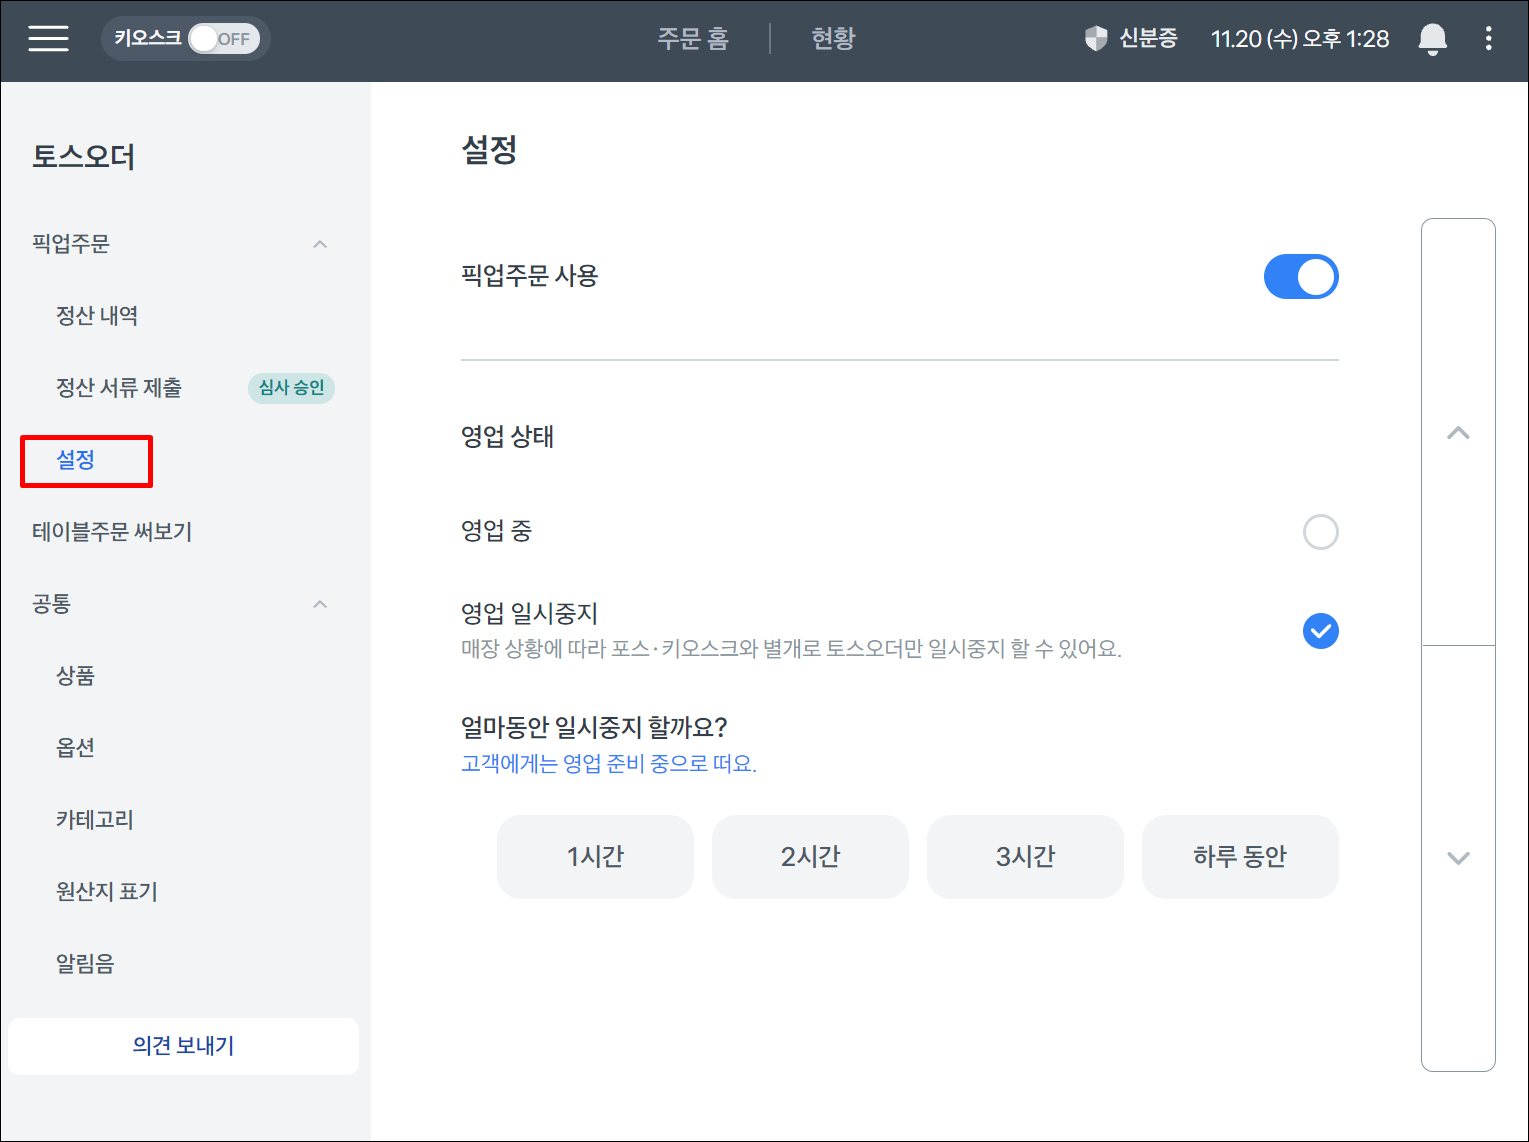Toggle the 키오스크 OFF switch
This screenshot has width=1529, height=1142.
pos(223,39)
